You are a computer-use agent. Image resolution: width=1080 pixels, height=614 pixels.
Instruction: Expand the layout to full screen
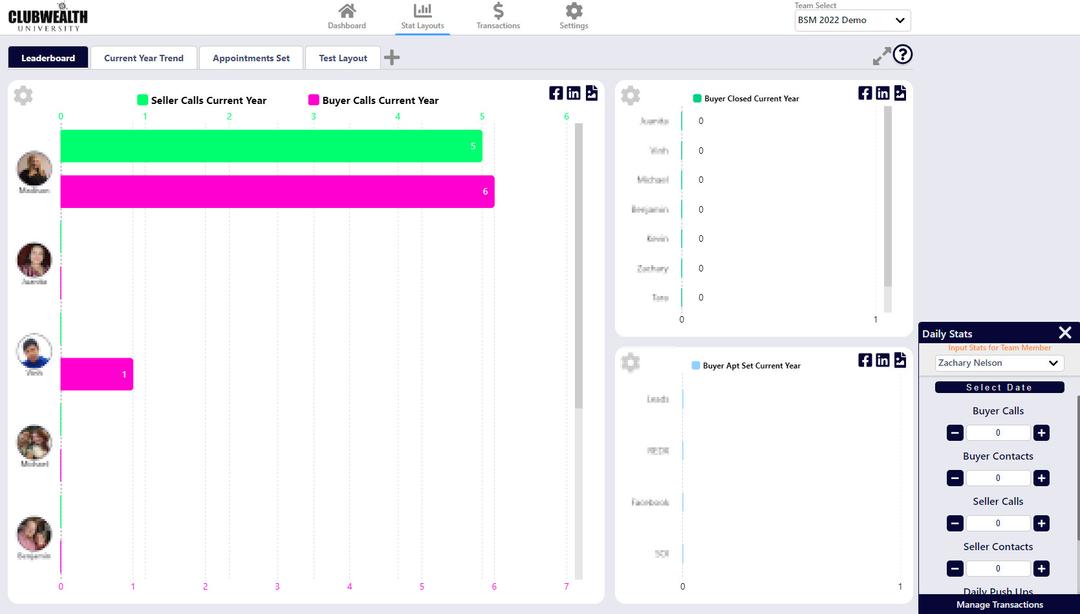882,56
